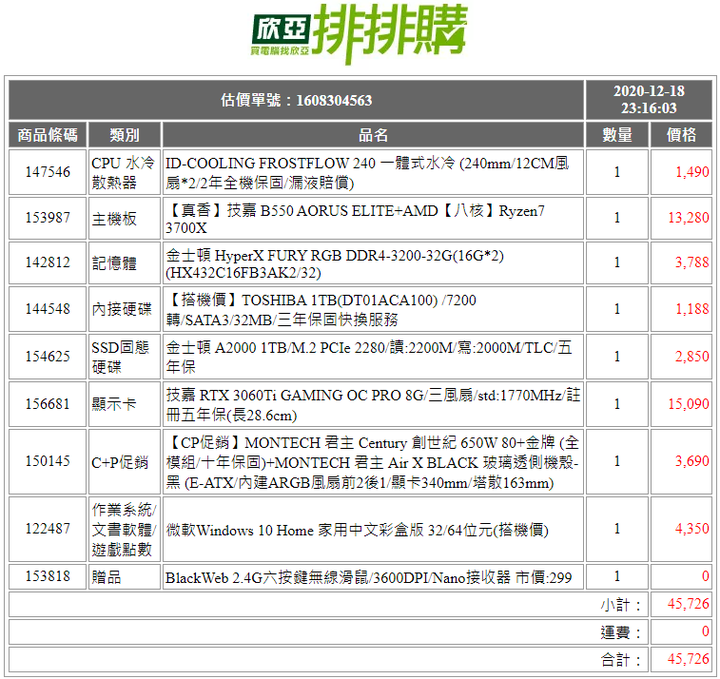720x679 pixels.
Task: Click the Windows 10 Home product name
Action: pos(357,530)
